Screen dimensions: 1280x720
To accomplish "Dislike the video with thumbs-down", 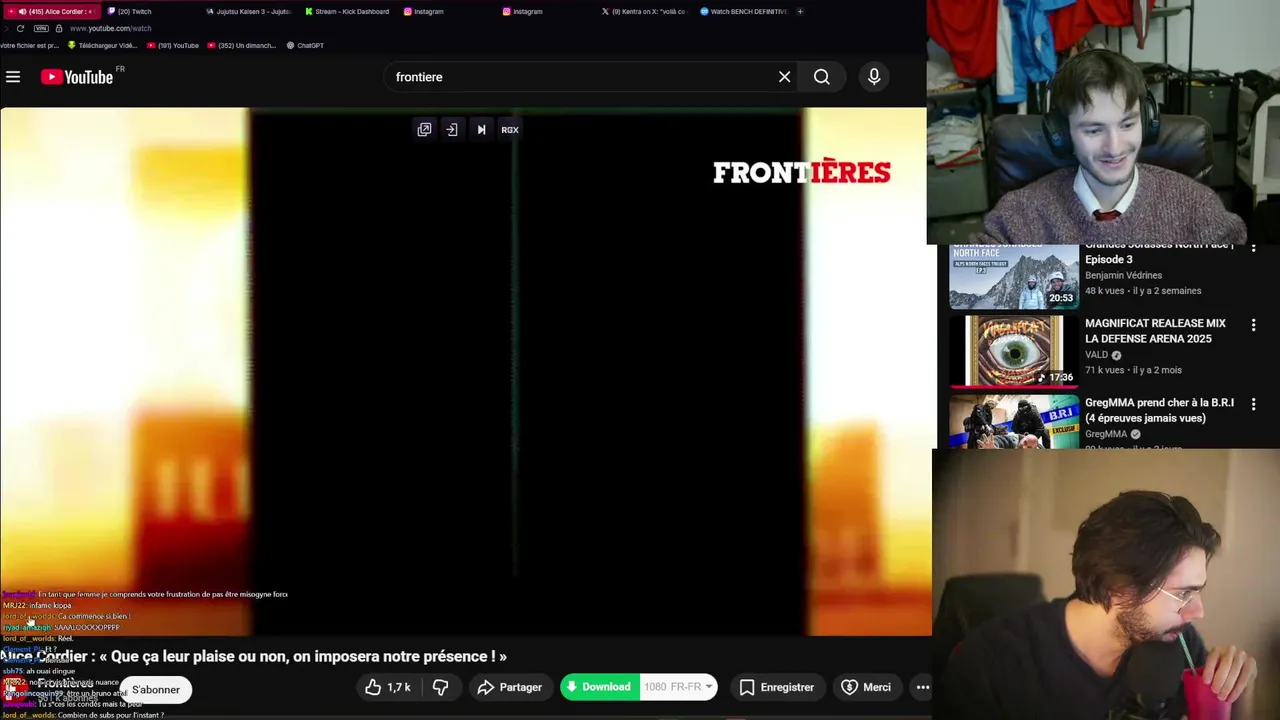I will click(440, 687).
